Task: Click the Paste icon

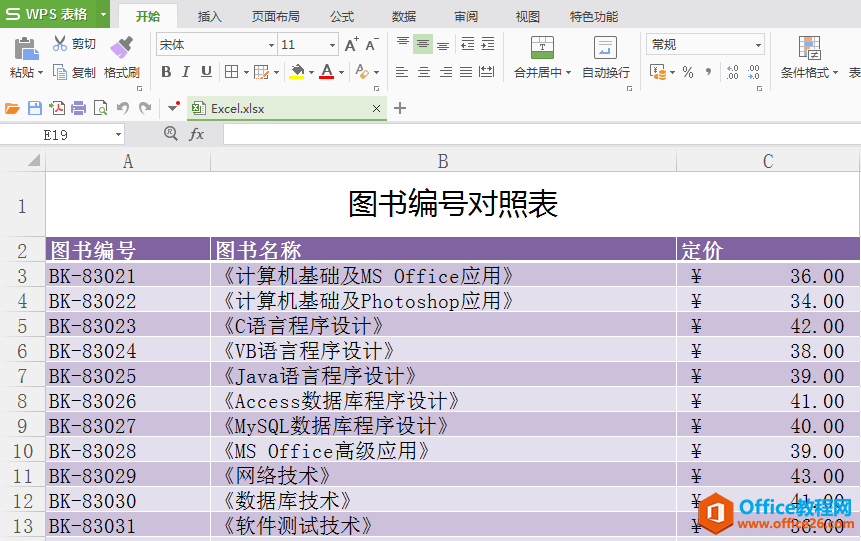Action: click(25, 48)
